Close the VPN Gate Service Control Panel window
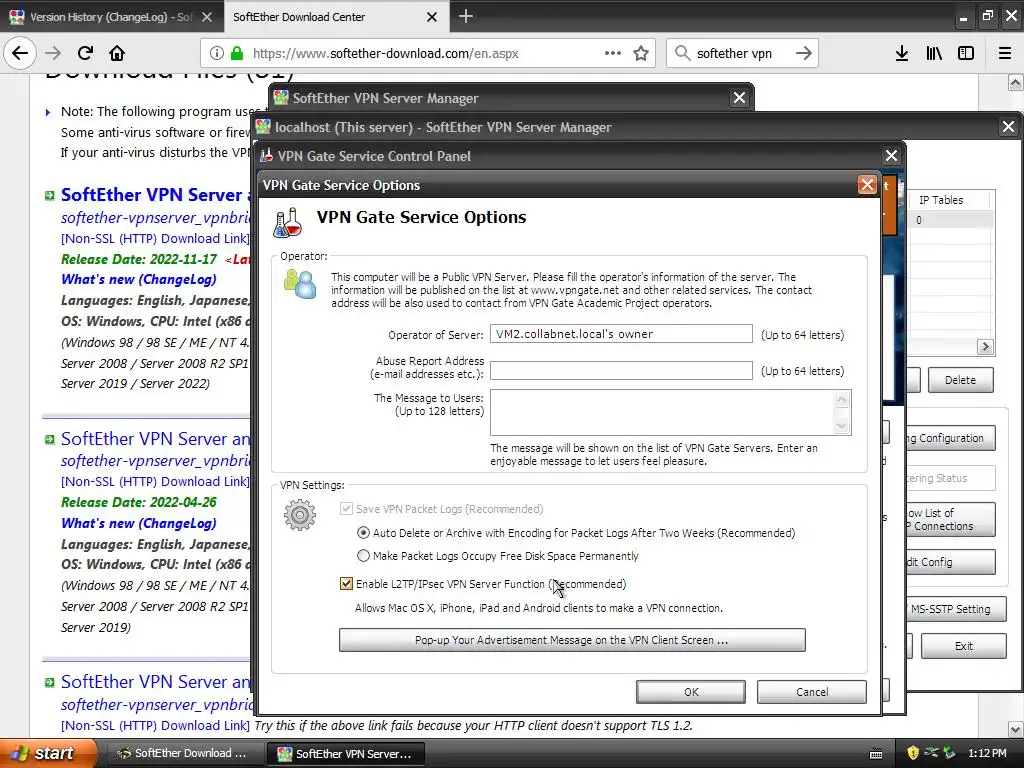 point(891,156)
